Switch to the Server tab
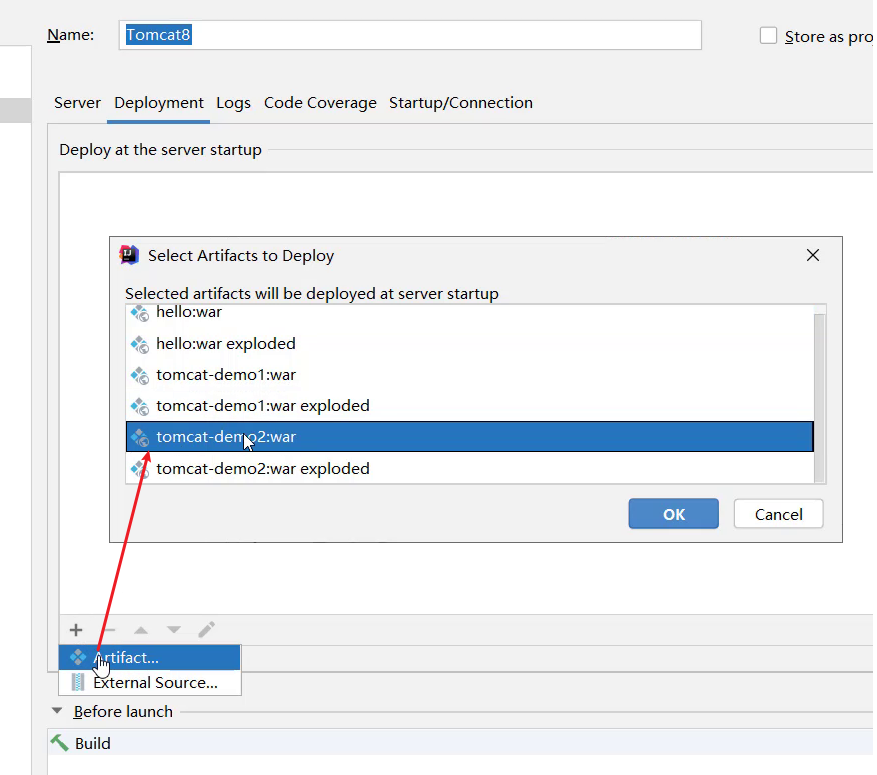 point(77,103)
